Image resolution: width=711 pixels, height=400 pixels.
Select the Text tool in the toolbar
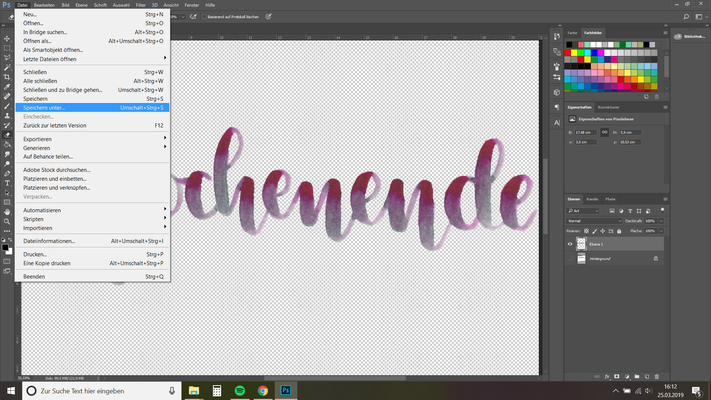click(x=7, y=183)
